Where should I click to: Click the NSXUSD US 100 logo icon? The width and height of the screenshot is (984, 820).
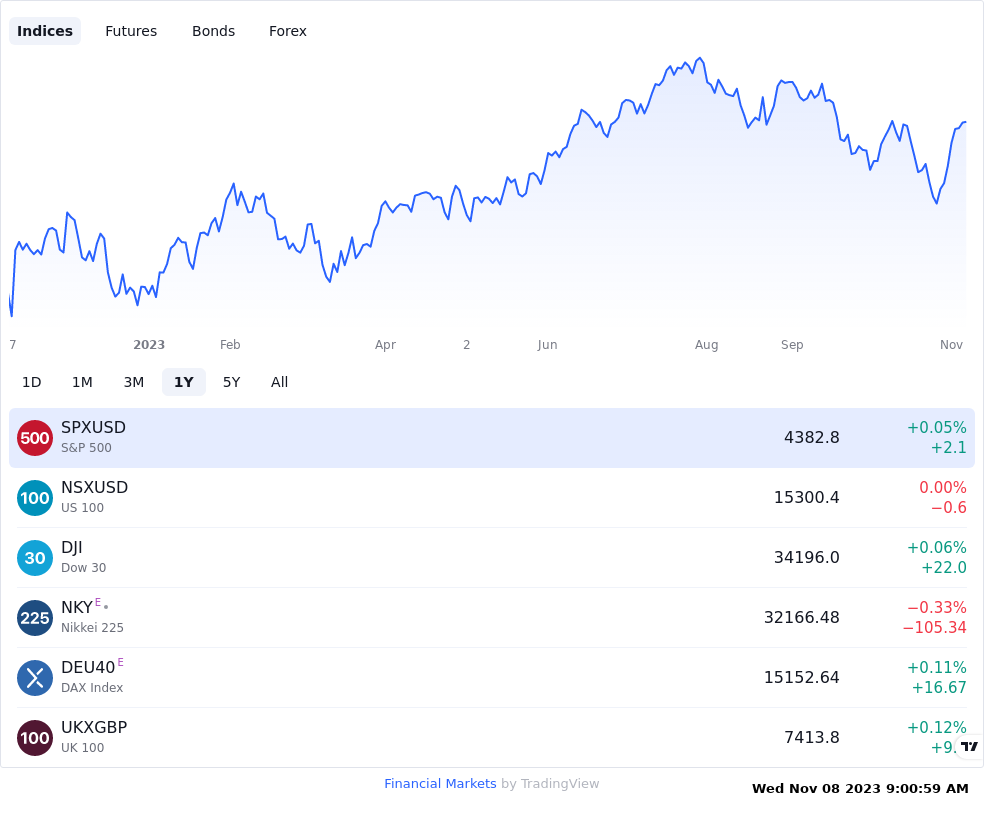[35, 498]
